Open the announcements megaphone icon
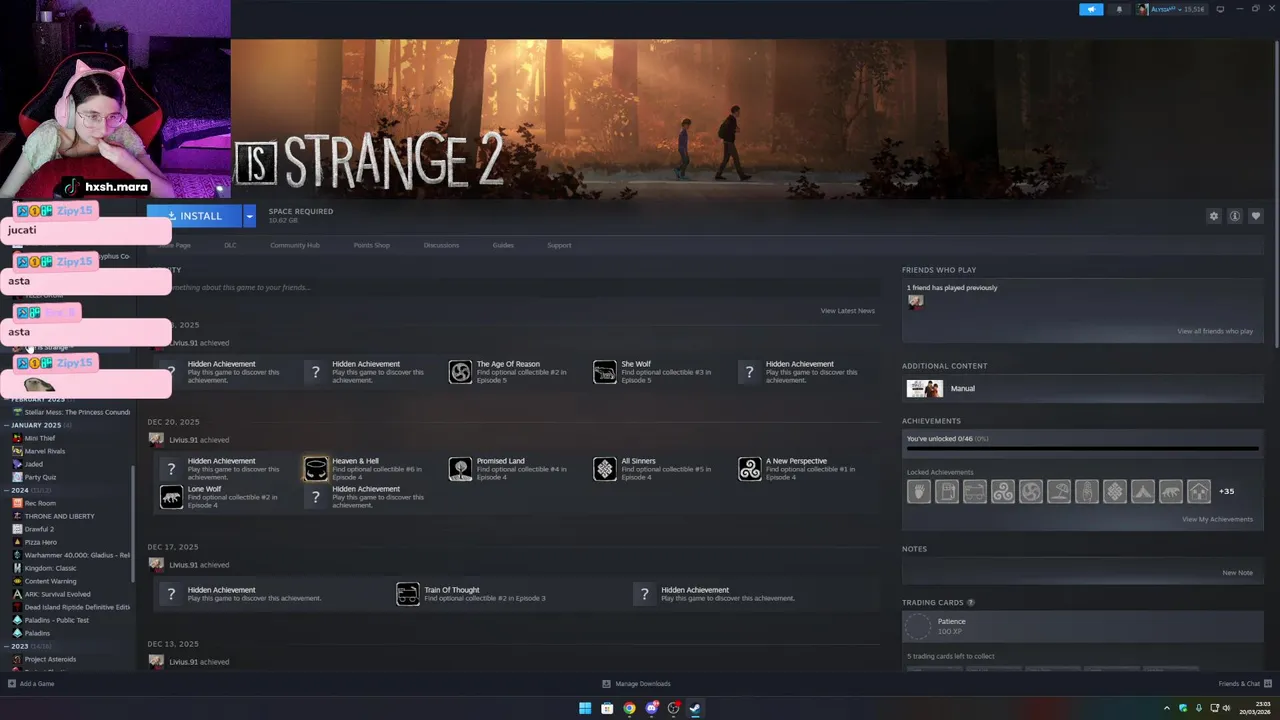 (x=1091, y=9)
